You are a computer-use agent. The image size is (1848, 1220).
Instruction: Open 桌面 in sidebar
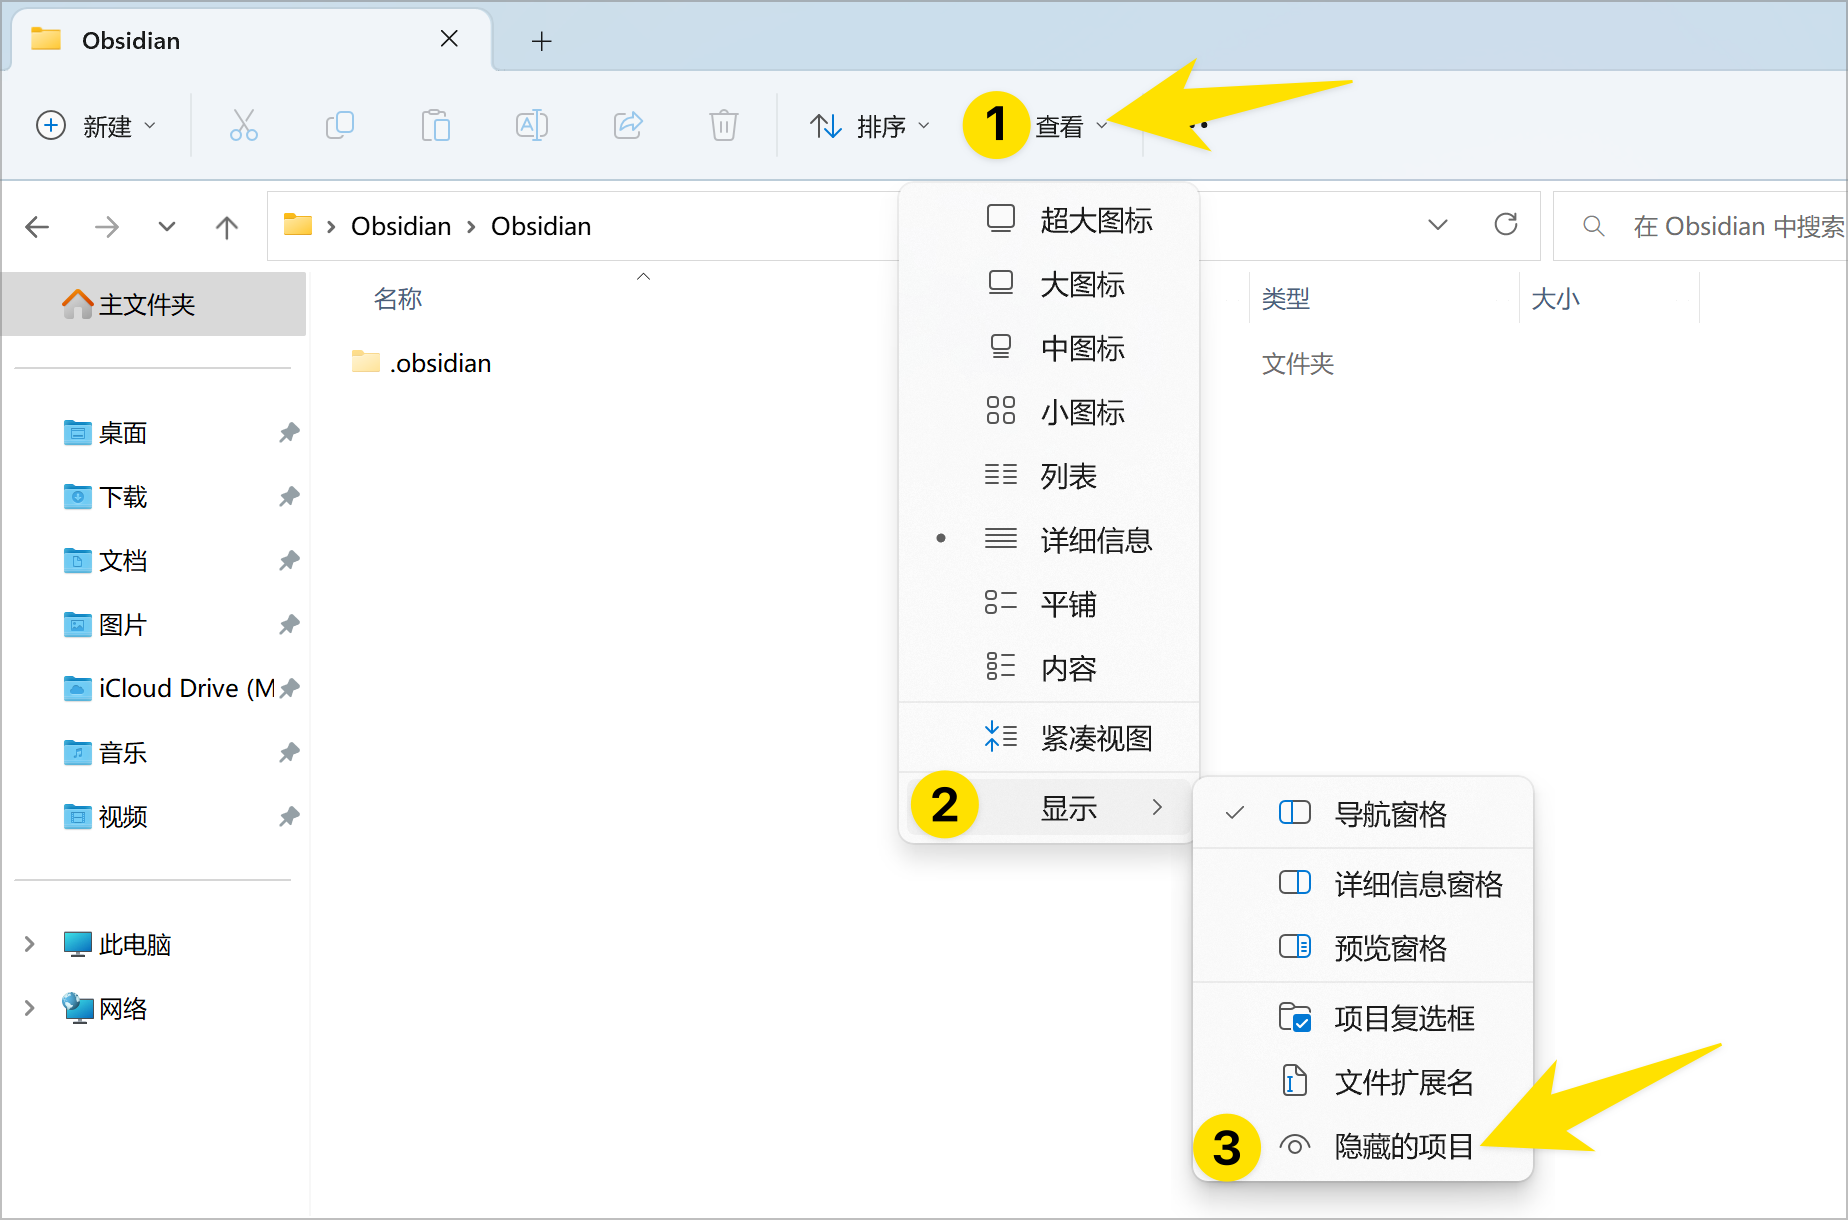pos(122,433)
